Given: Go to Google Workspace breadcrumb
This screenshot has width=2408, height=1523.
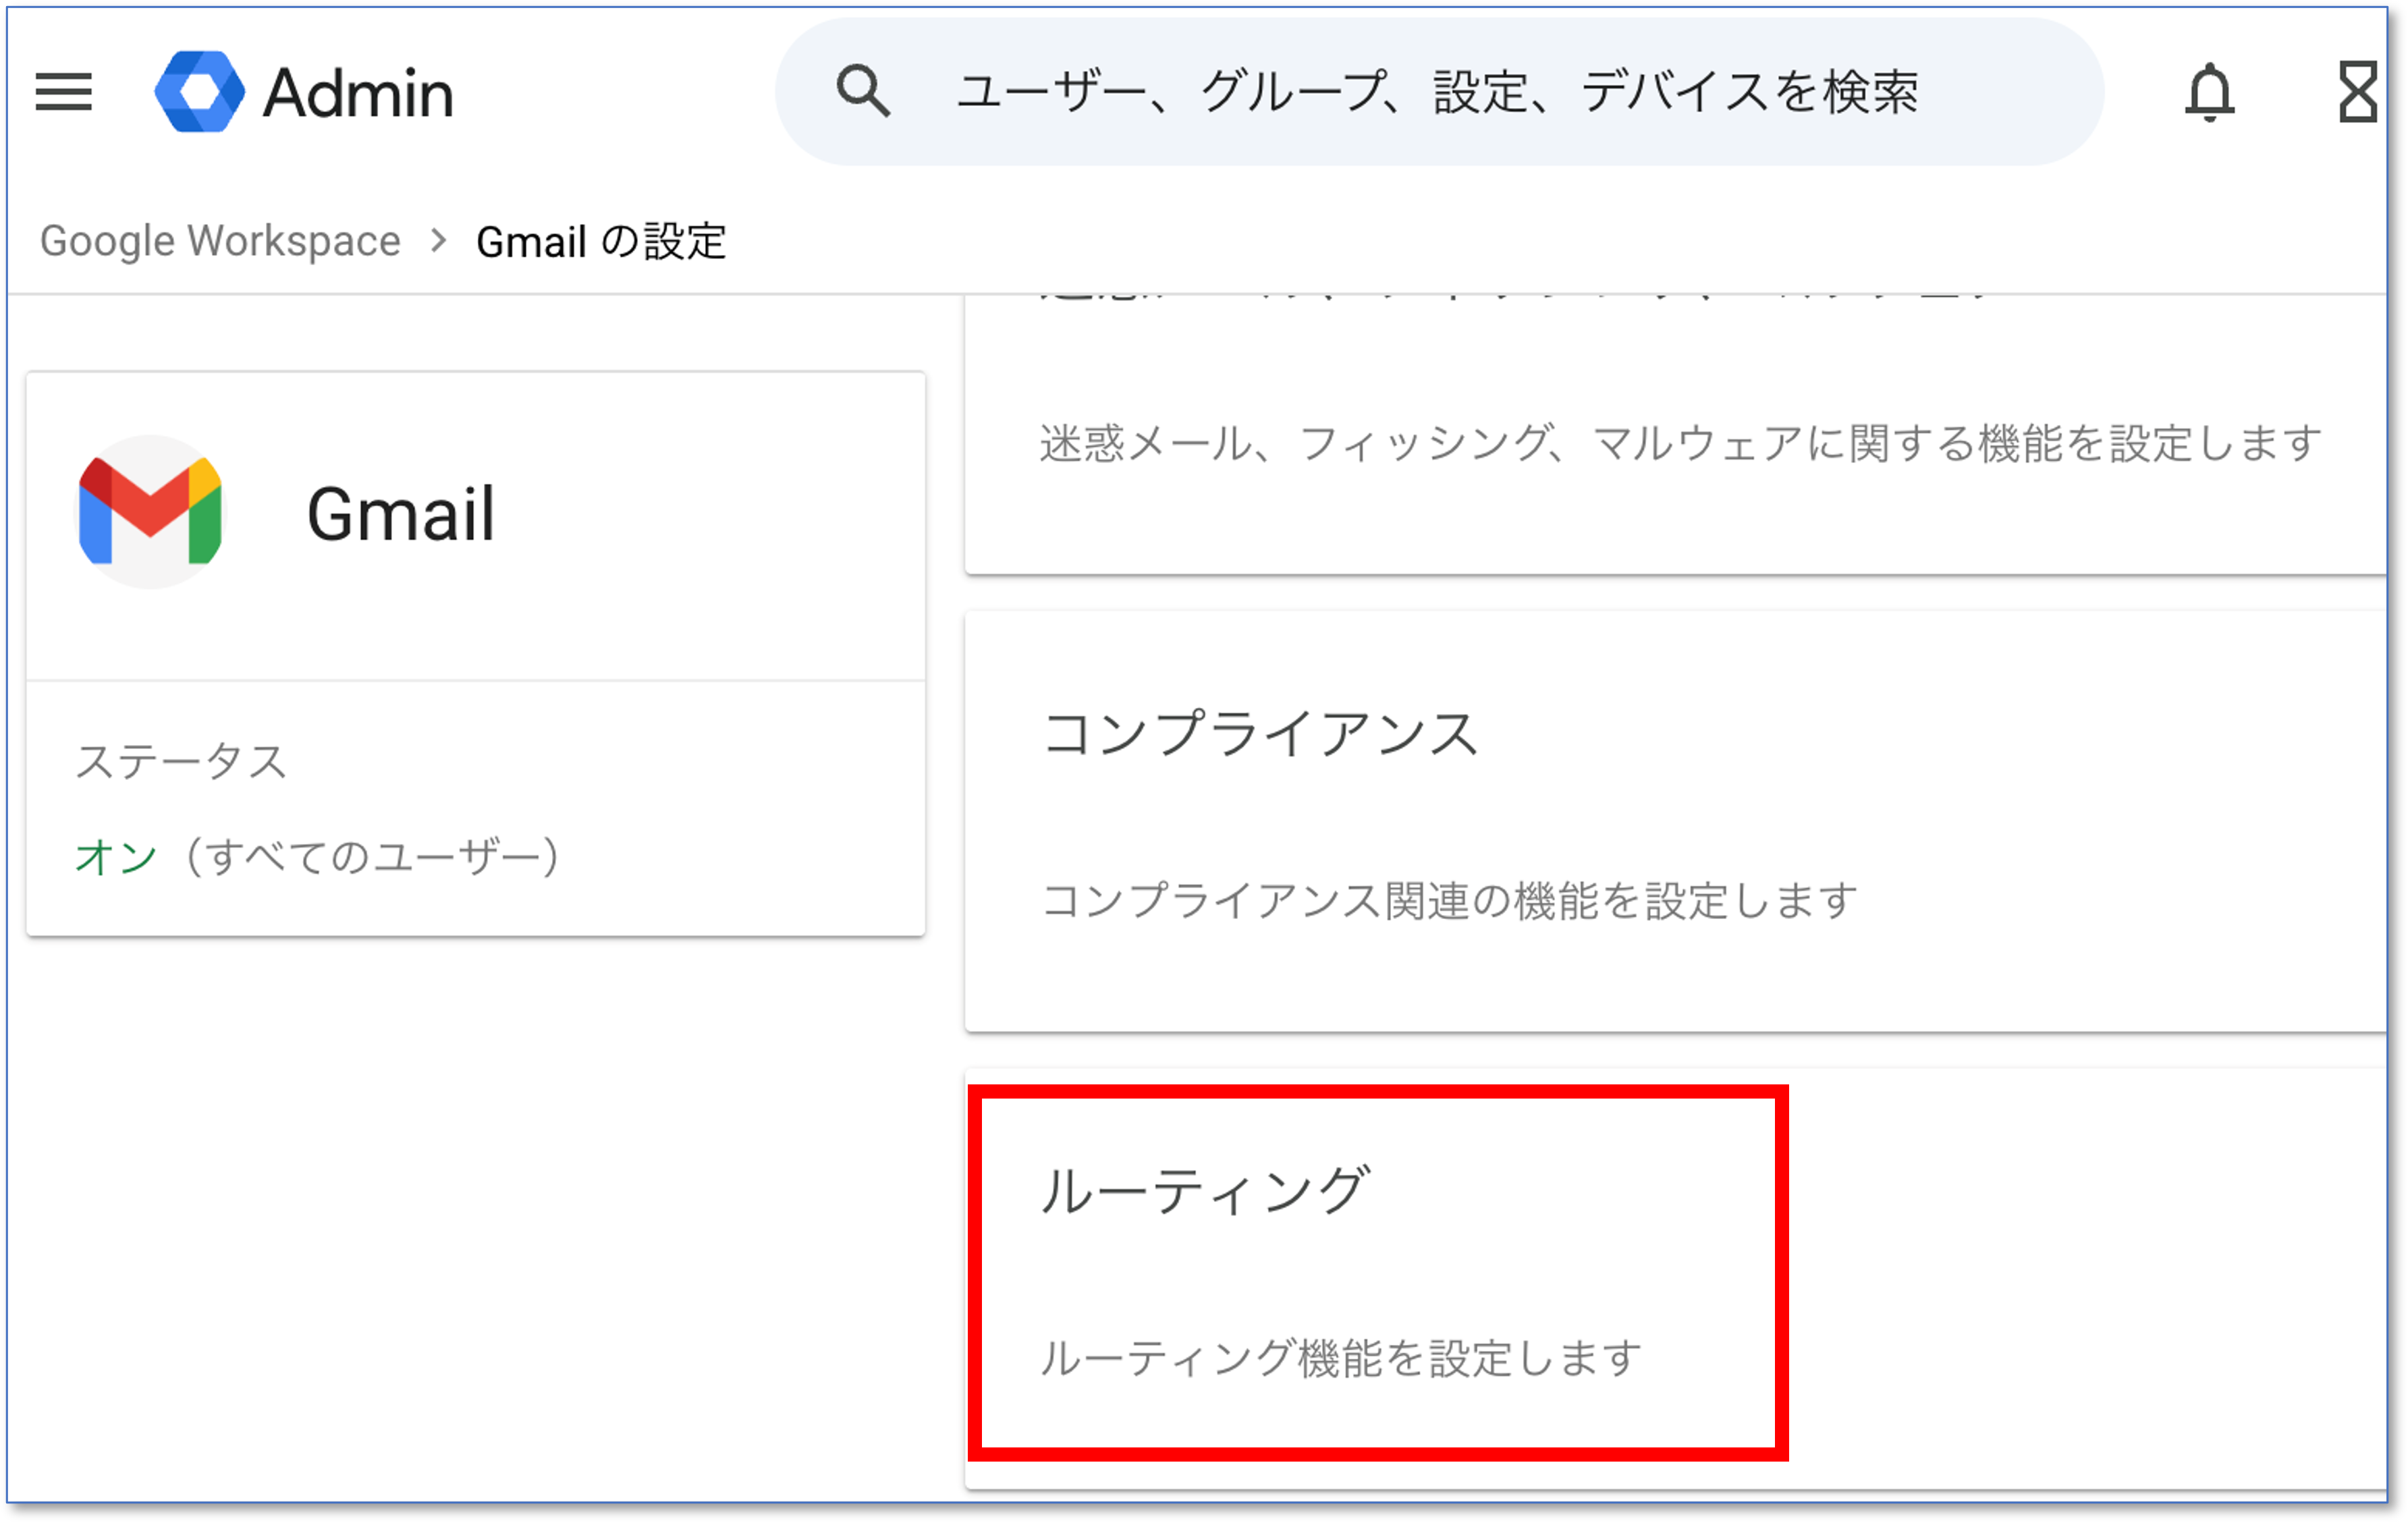Looking at the screenshot, I should (x=220, y=241).
